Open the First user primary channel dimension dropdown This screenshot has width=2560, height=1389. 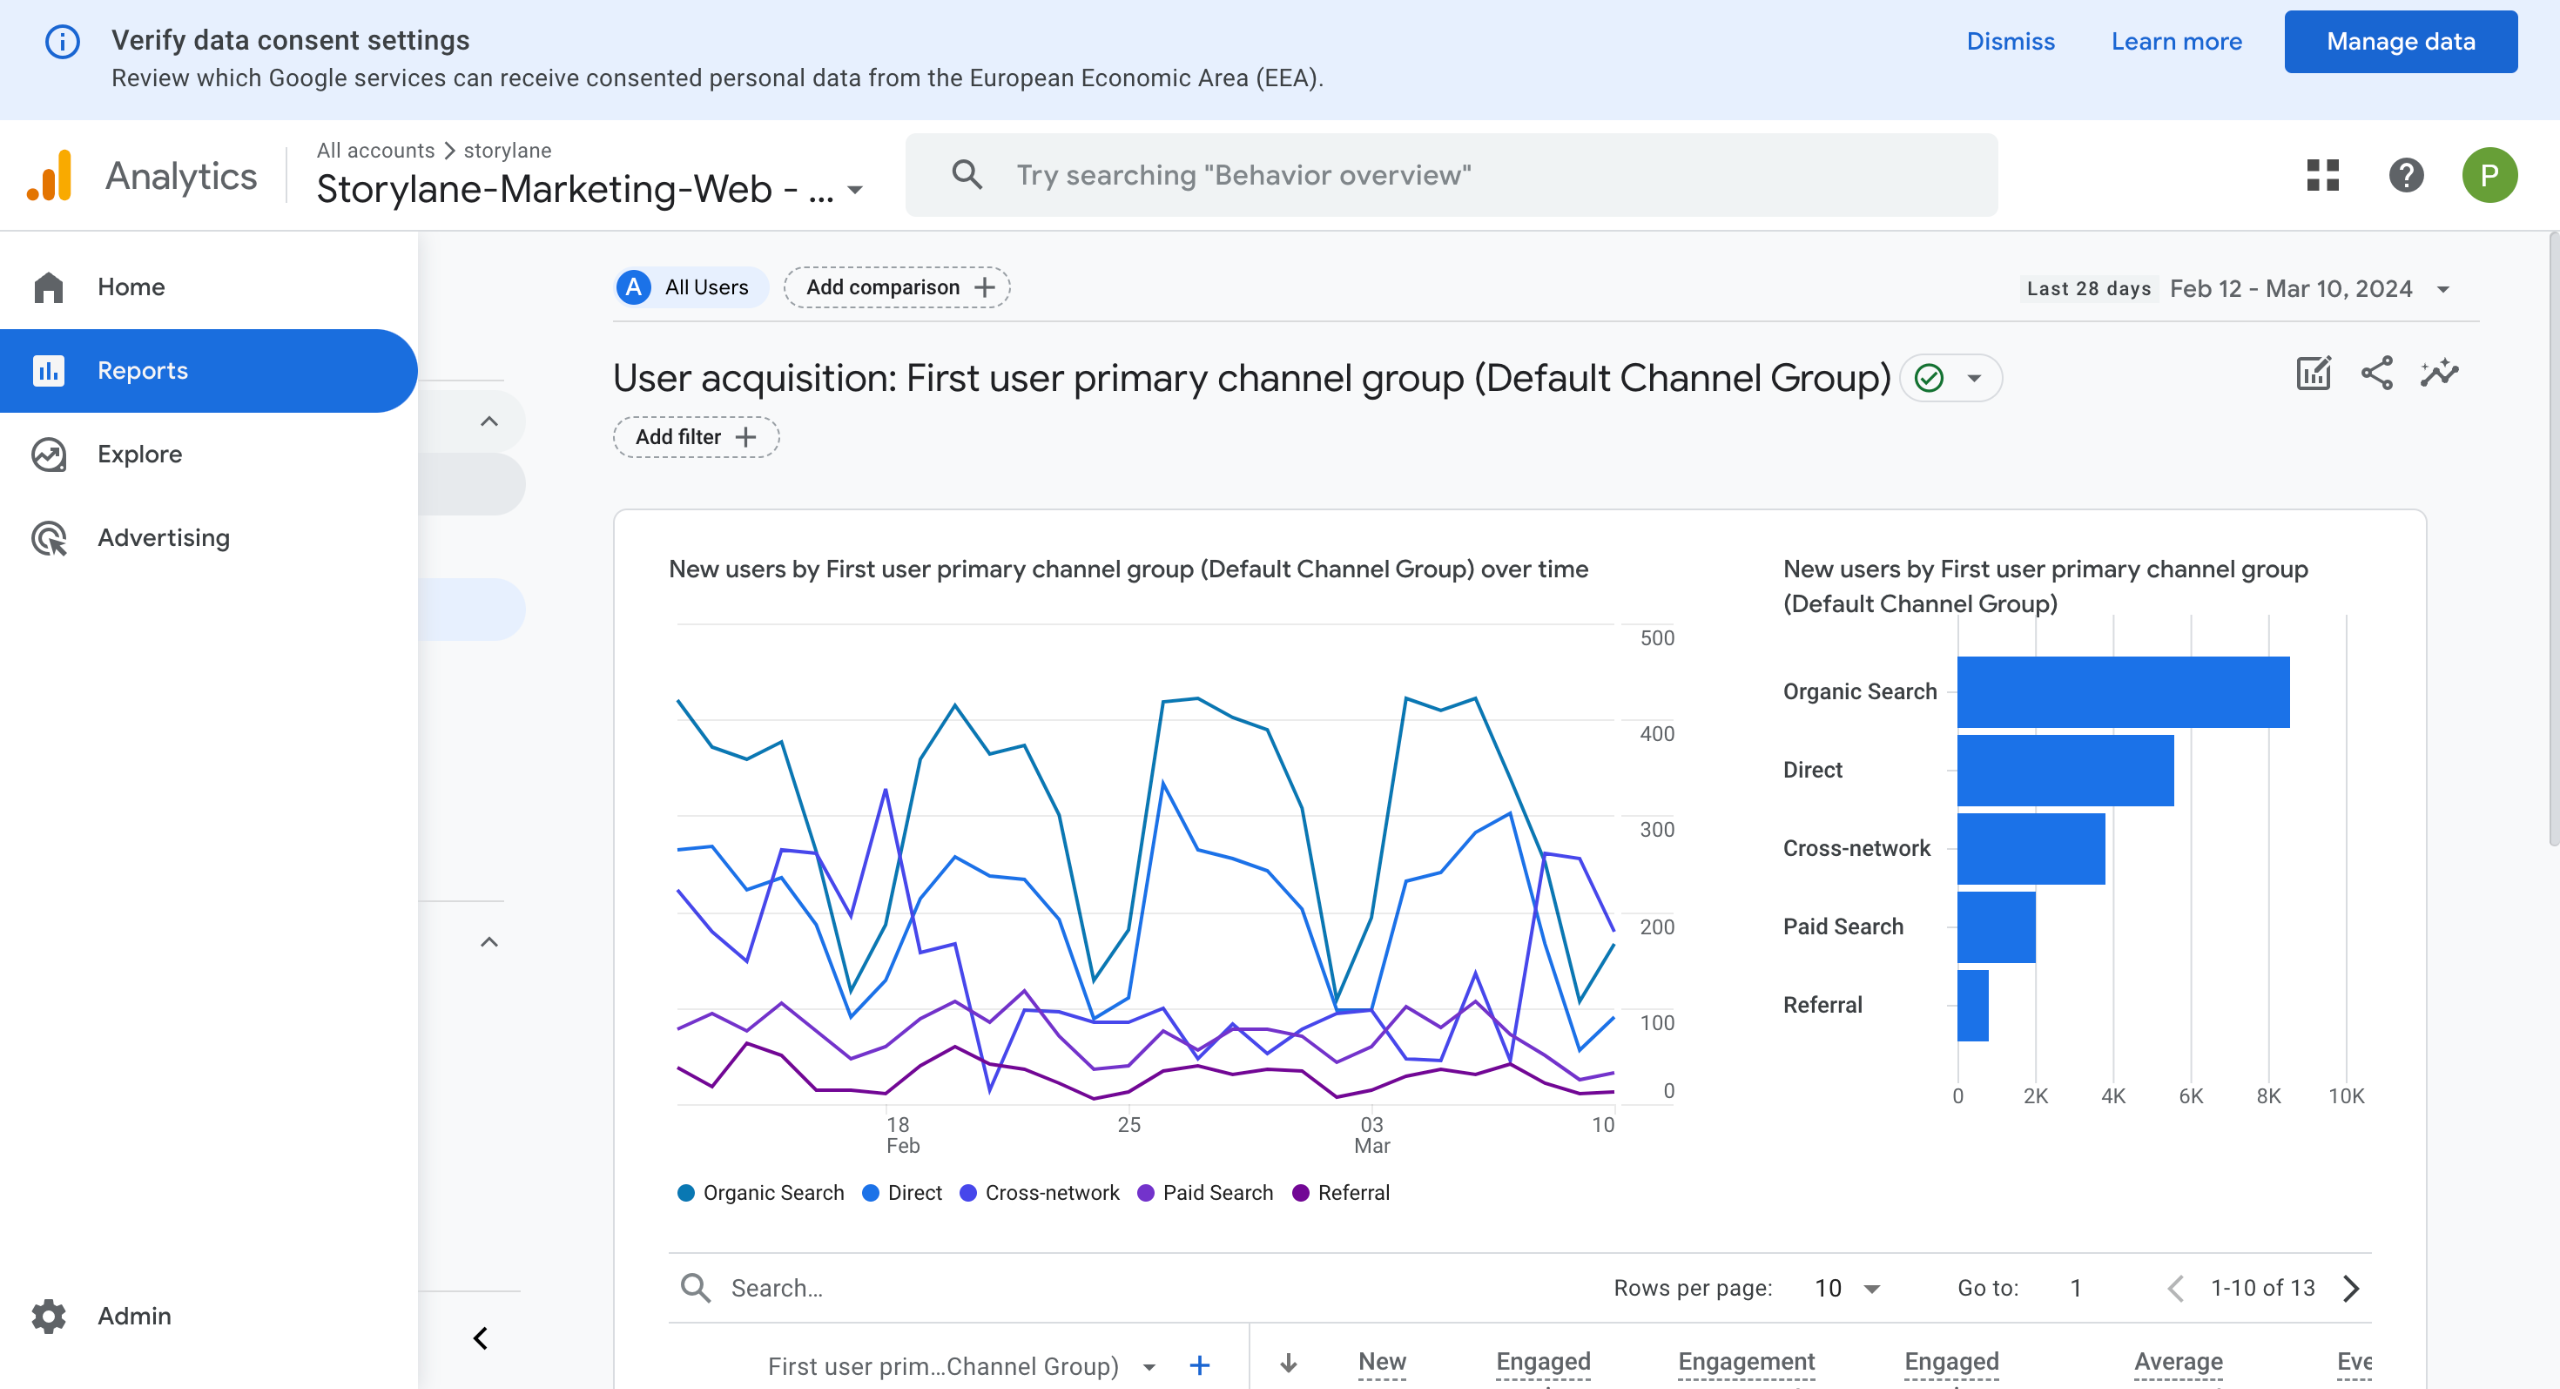tap(1149, 1366)
